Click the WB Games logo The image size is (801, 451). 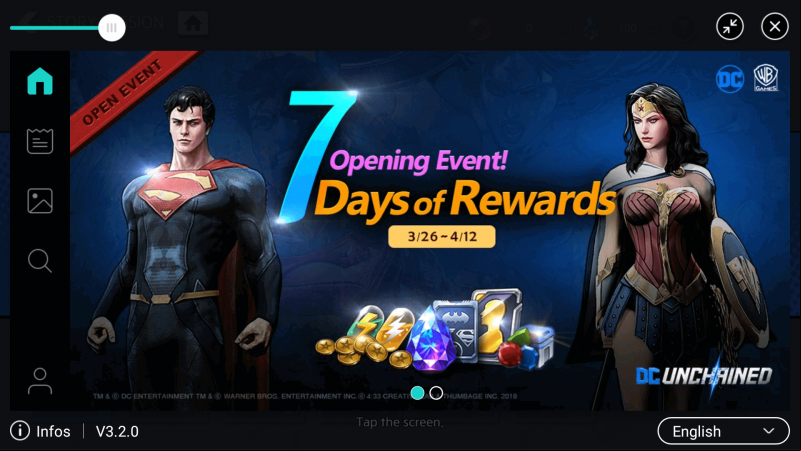point(766,78)
